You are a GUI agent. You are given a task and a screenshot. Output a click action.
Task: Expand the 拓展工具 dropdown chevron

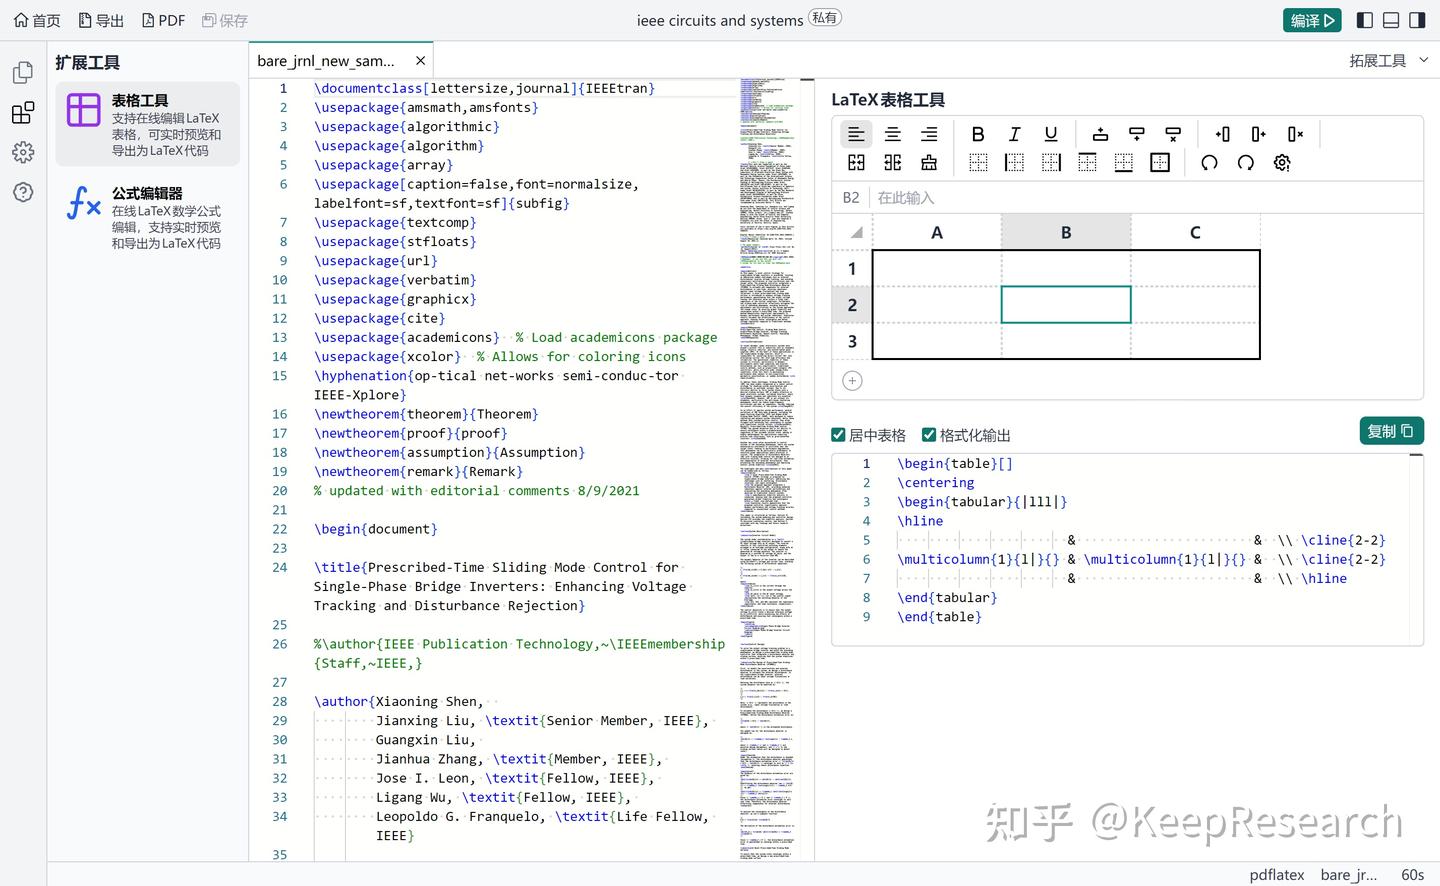1425,61
